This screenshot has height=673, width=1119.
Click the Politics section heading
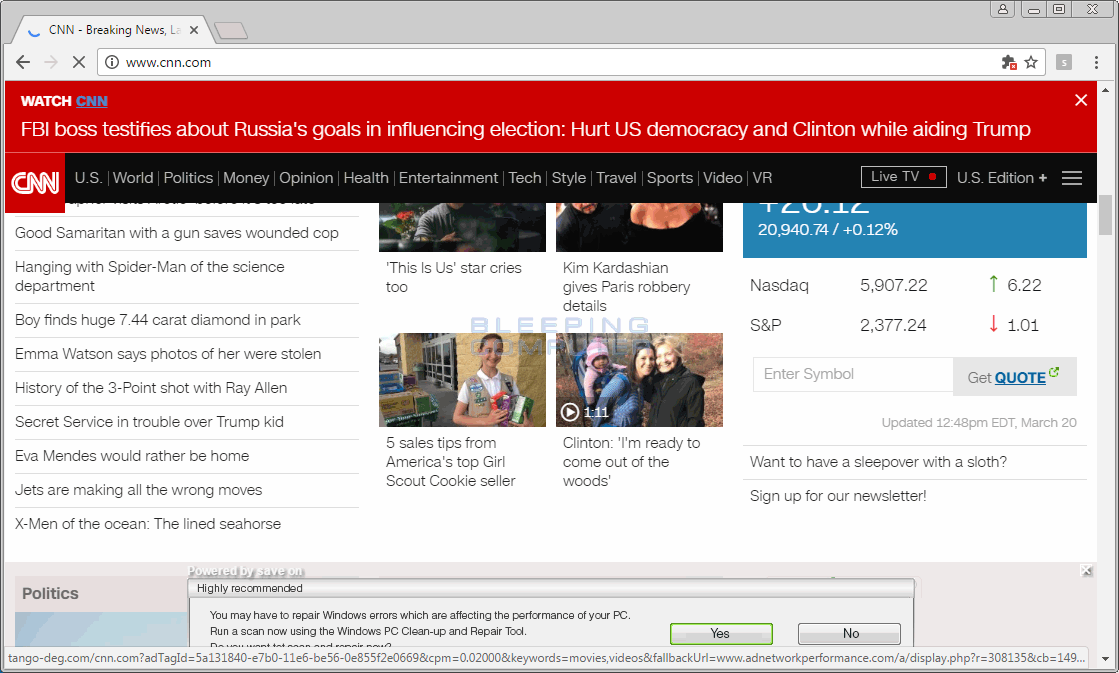tap(50, 594)
